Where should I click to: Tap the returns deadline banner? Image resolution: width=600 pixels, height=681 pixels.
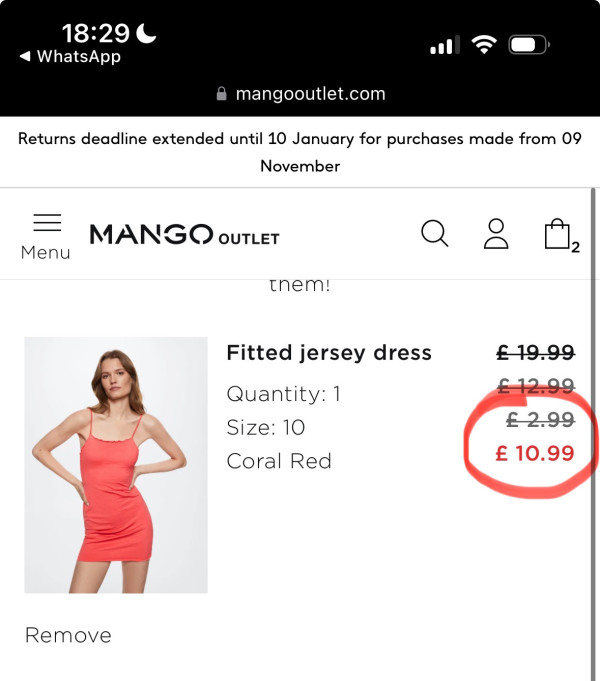click(x=300, y=152)
